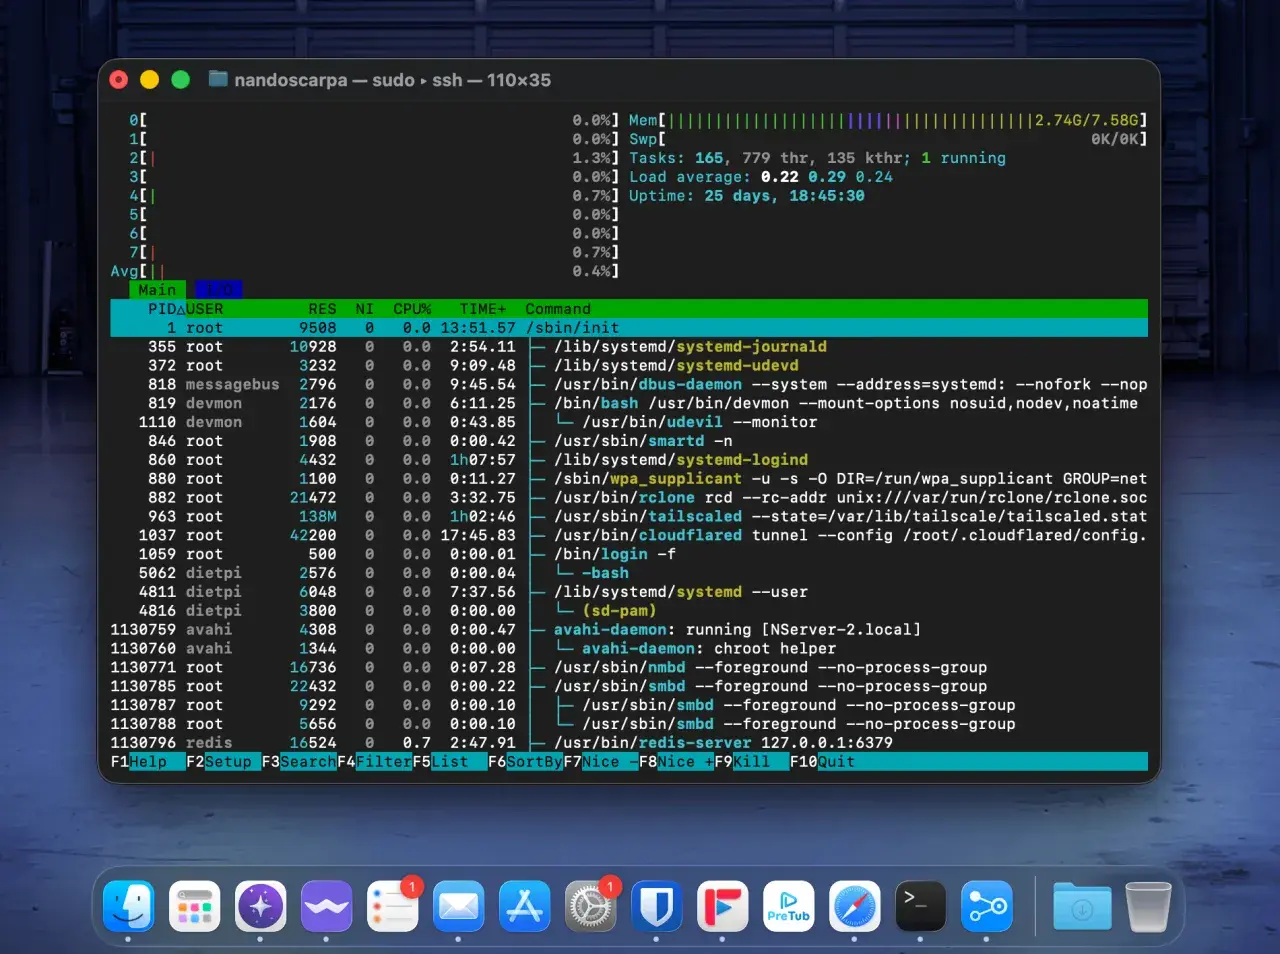Switch to the Main tab in htop
Image resolution: width=1280 pixels, height=954 pixels.
[157, 290]
